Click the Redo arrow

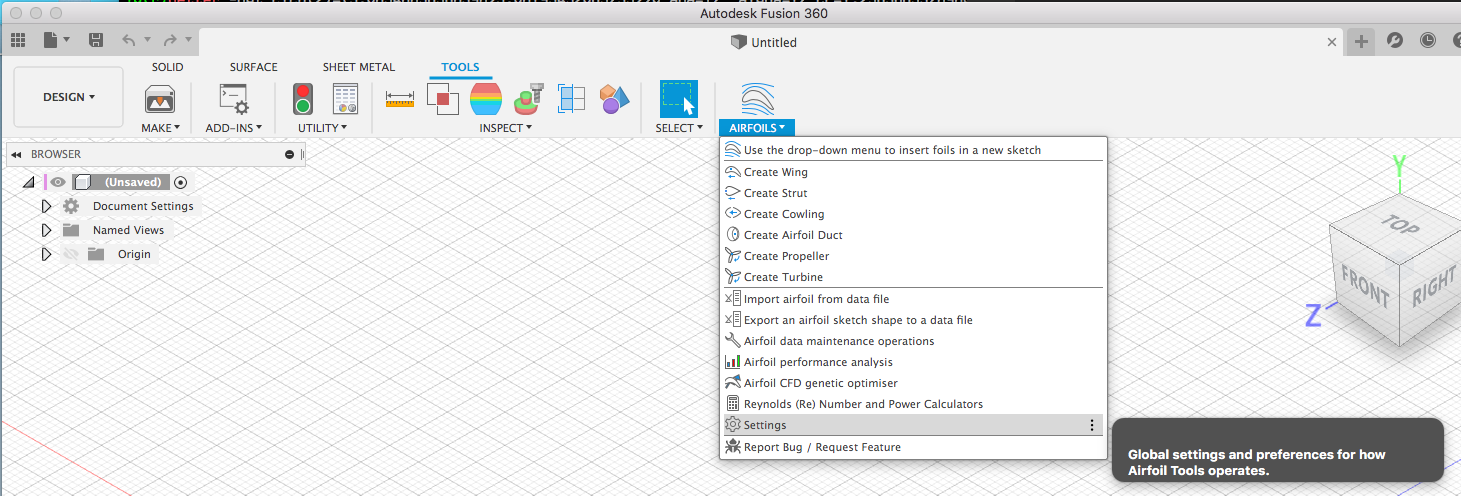click(x=170, y=40)
